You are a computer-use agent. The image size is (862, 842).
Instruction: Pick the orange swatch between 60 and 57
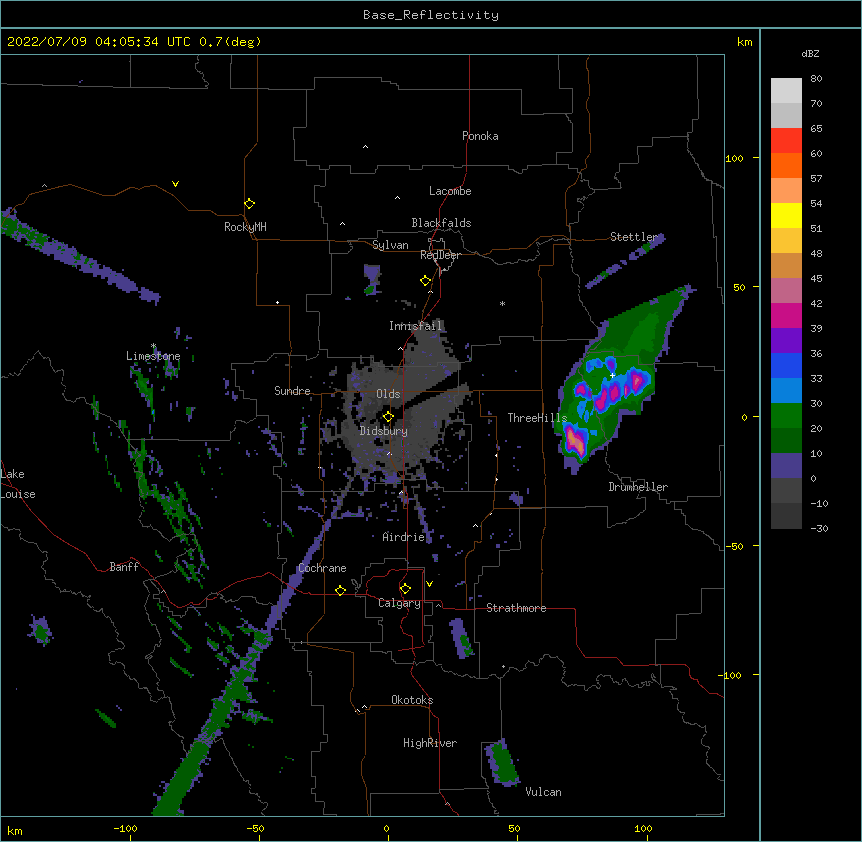click(x=786, y=165)
